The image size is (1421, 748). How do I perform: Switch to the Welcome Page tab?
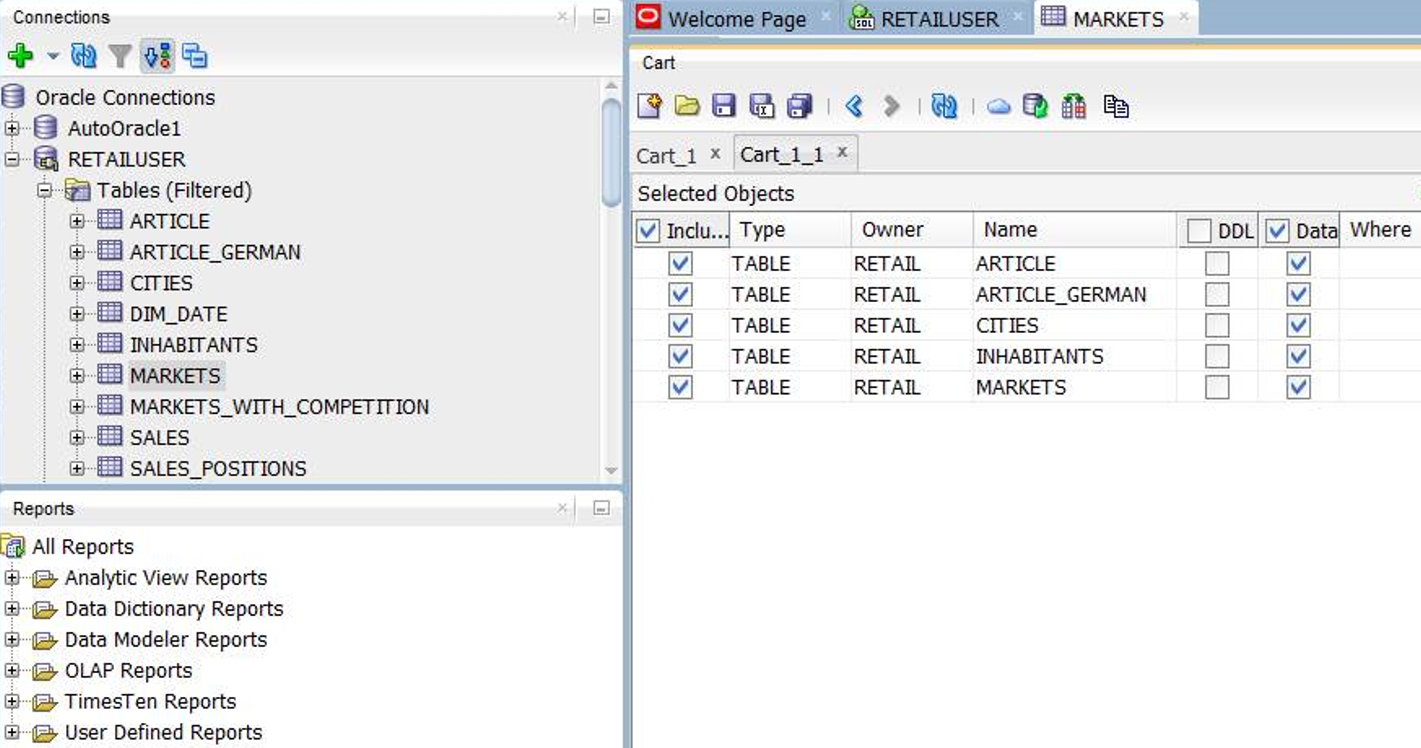[x=736, y=19]
